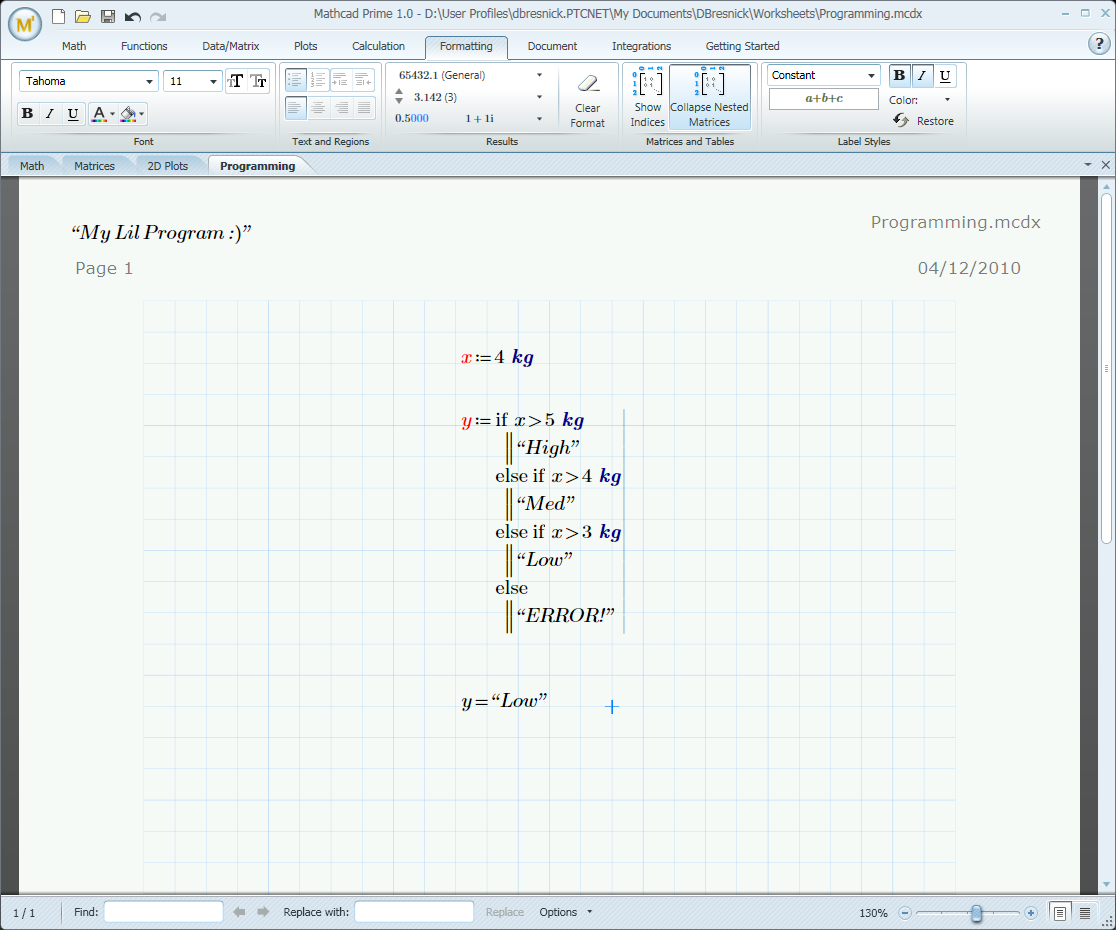Toggle Underline in the Font group
The width and height of the screenshot is (1116, 930).
[x=73, y=114]
